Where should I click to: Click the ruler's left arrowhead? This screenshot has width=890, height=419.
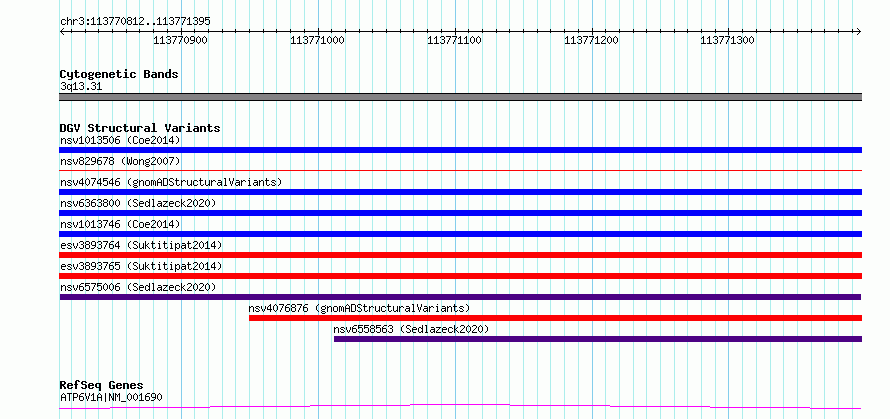tap(62, 31)
